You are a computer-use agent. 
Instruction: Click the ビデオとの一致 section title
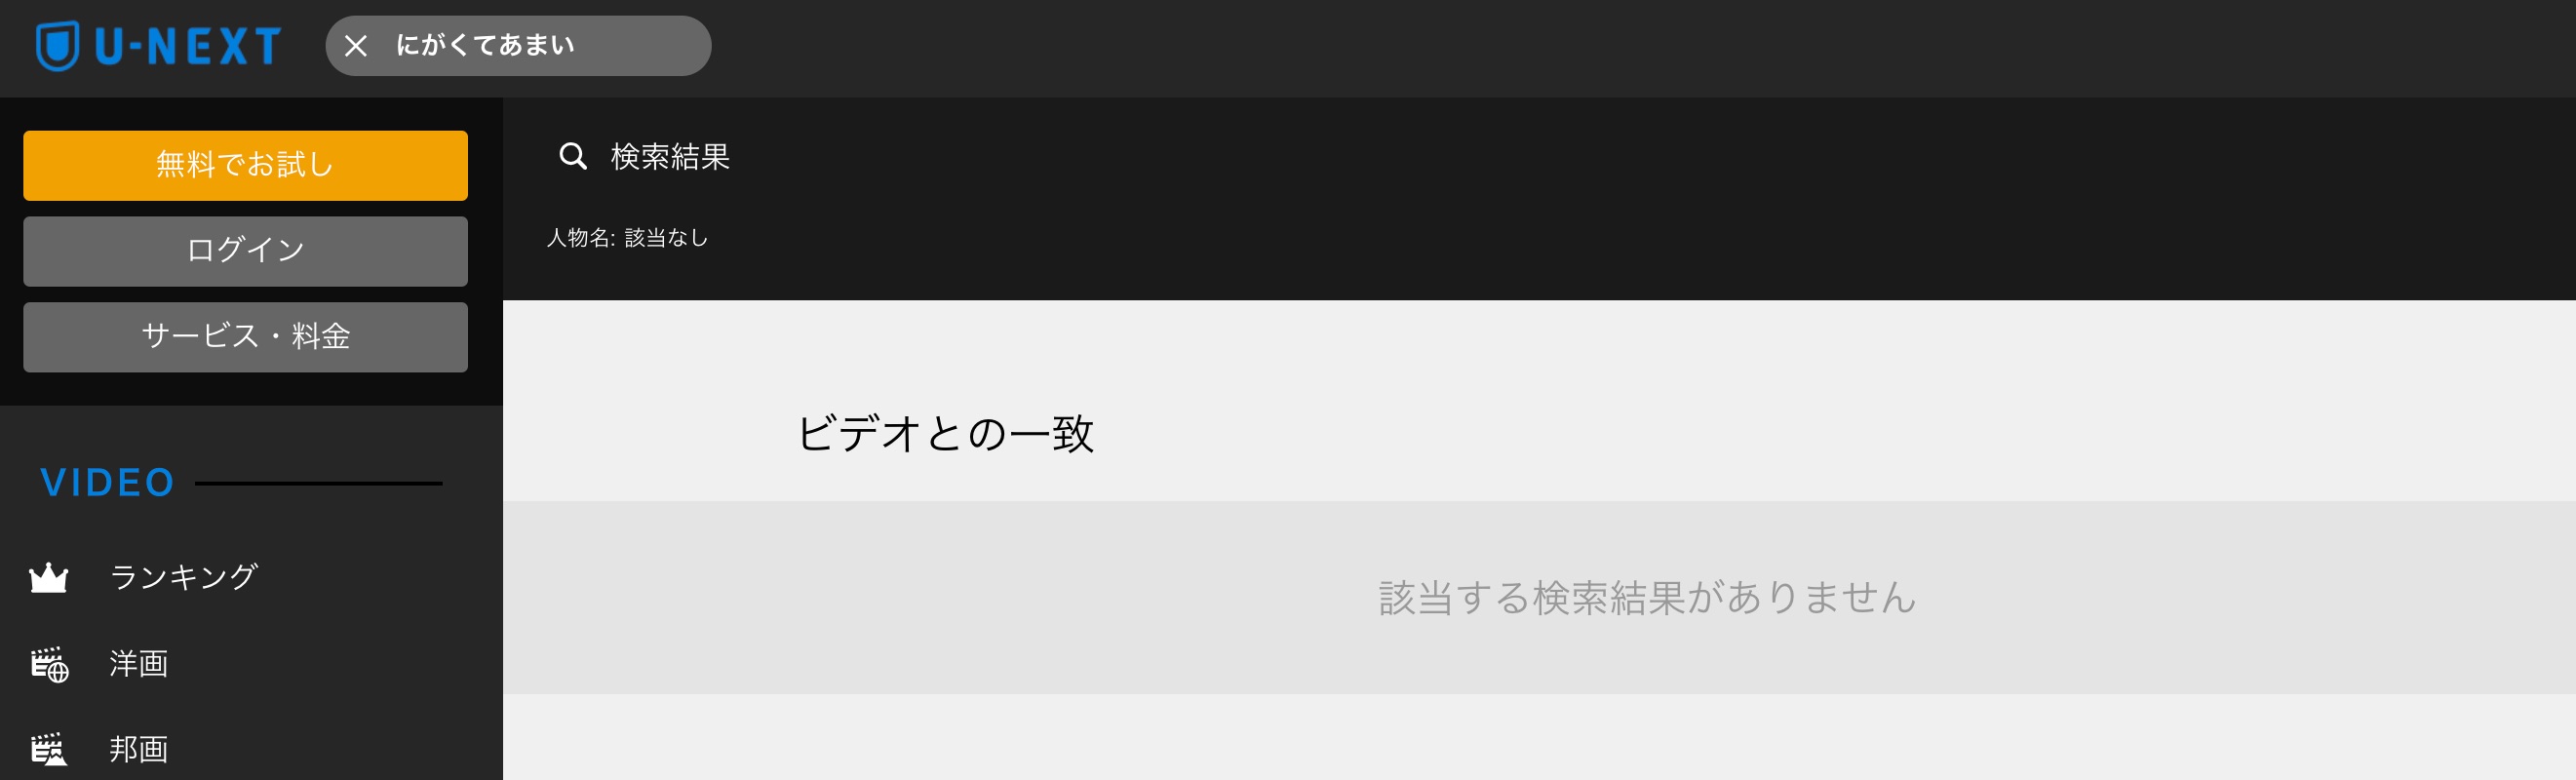tap(945, 434)
